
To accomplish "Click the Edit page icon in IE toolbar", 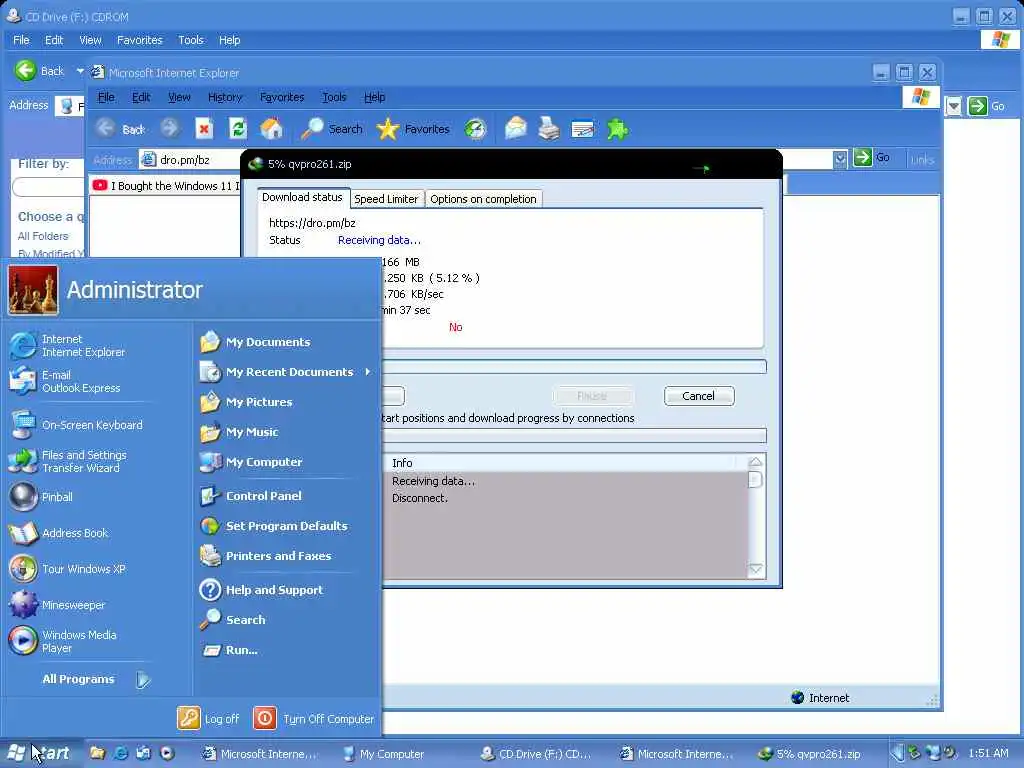I will [583, 129].
